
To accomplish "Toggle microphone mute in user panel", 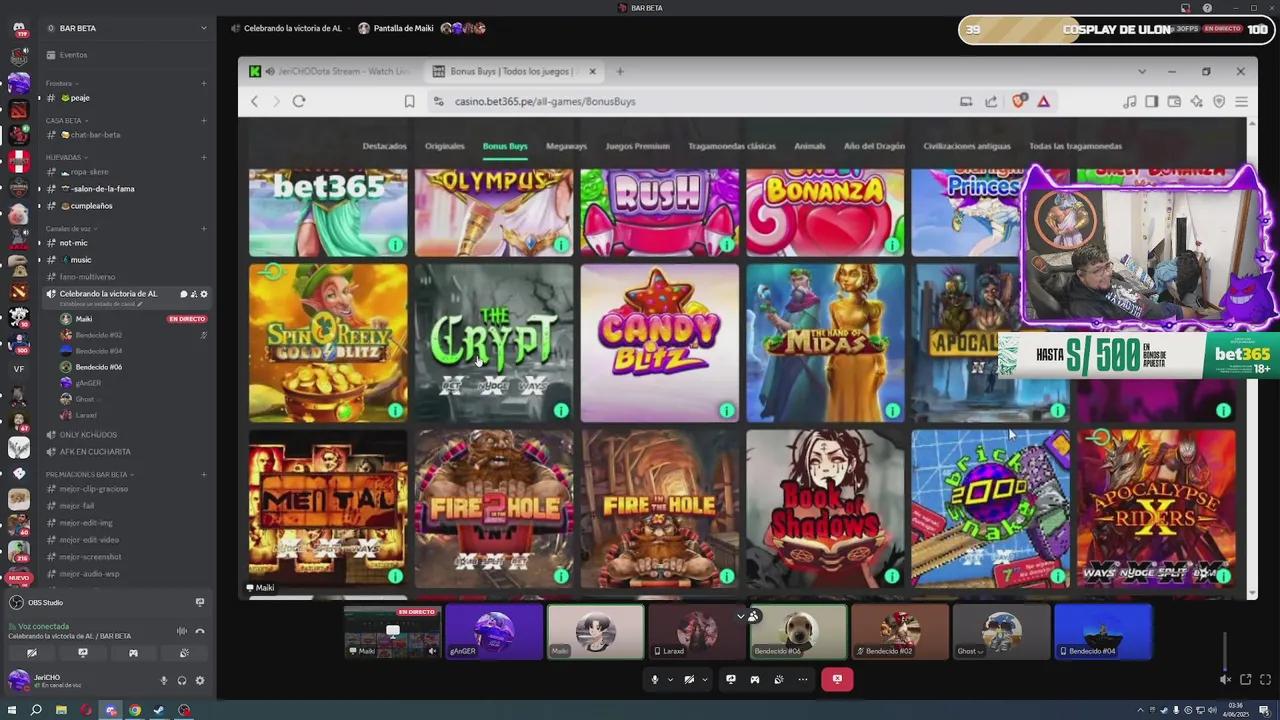I will click(x=164, y=681).
